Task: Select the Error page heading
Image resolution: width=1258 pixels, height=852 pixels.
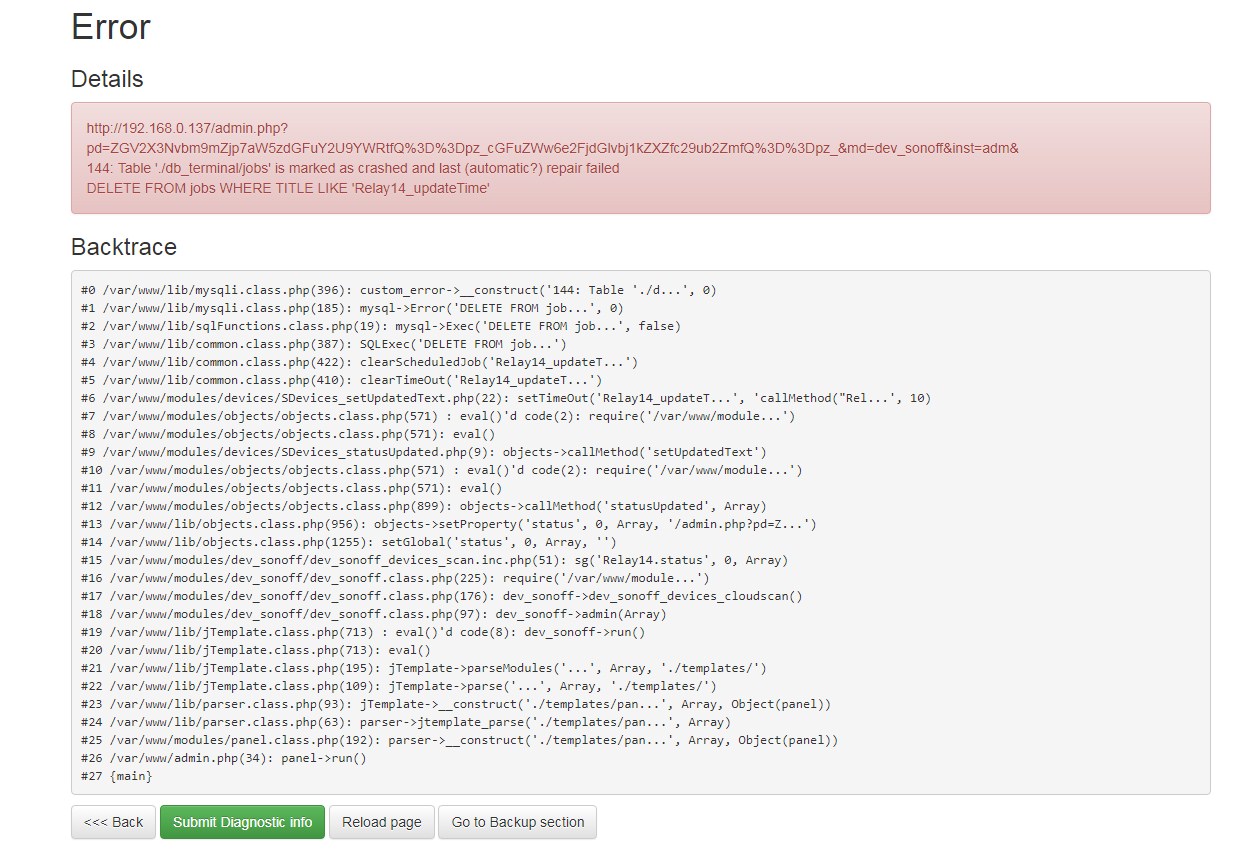Action: [110, 27]
